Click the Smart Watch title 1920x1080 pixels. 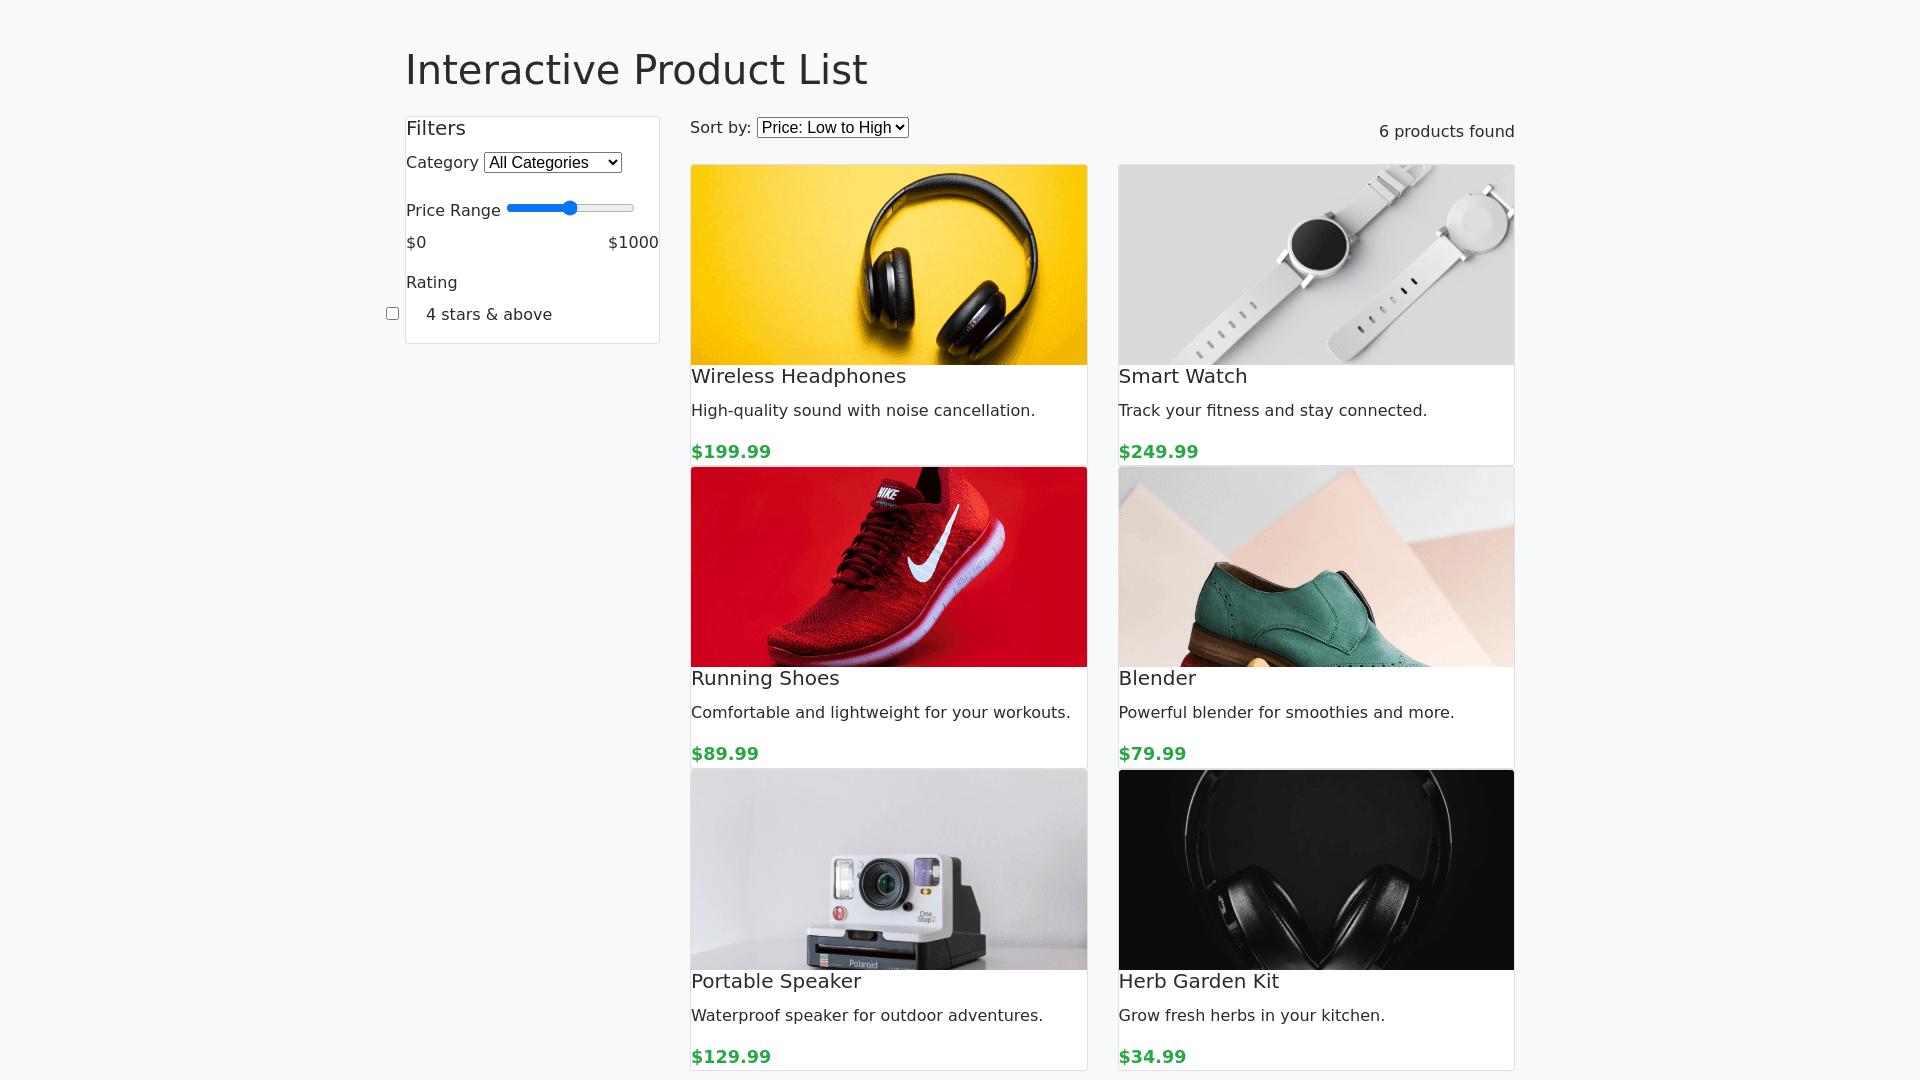[1182, 377]
